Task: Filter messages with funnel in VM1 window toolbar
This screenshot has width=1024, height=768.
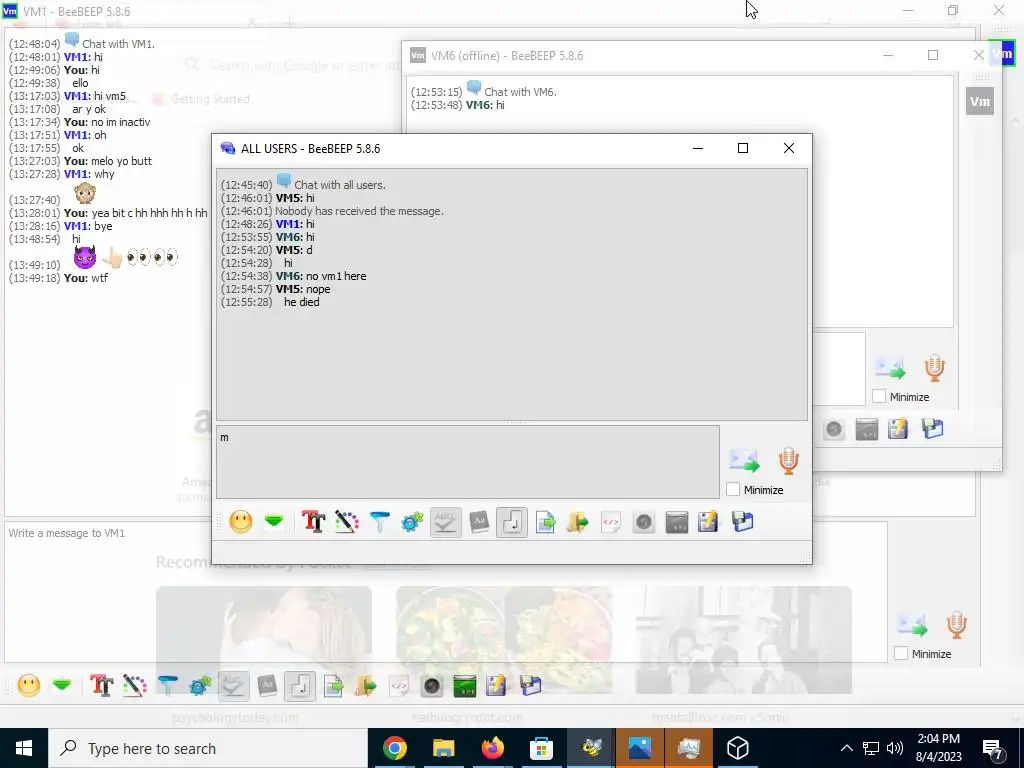Action: [x=168, y=686]
